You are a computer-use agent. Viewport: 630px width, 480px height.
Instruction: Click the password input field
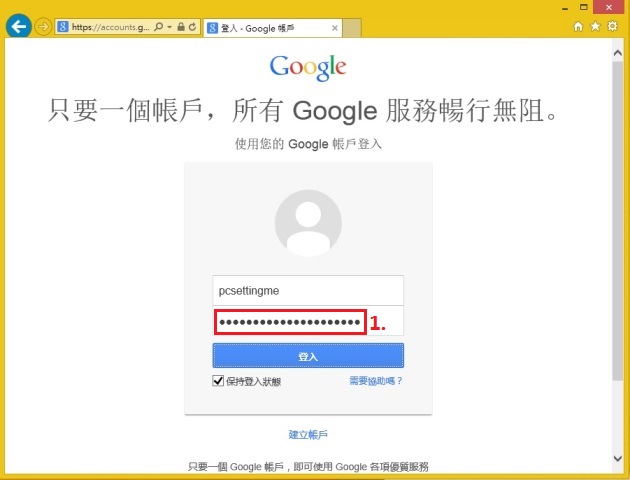[308, 321]
